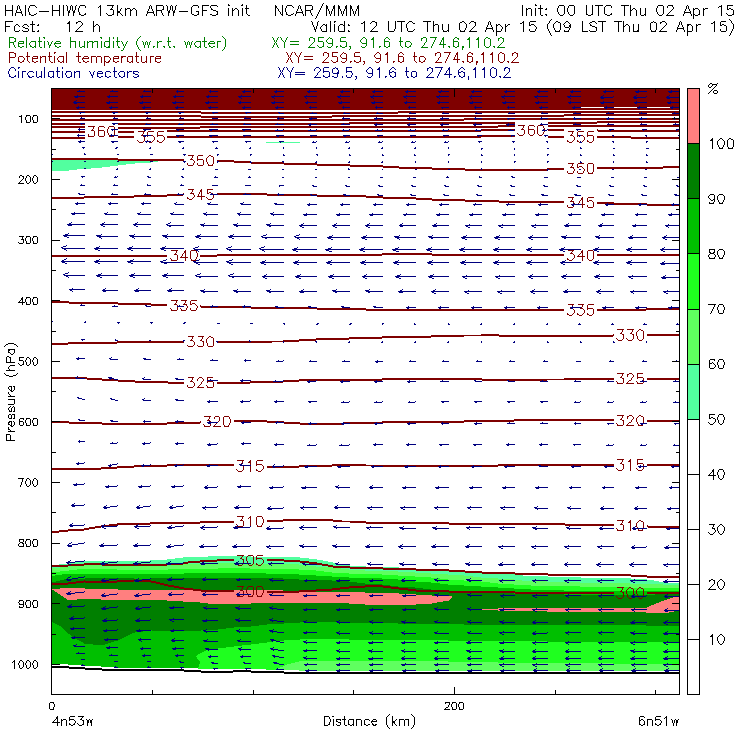The height and width of the screenshot is (740, 740).
Task: Click the left '345' contour label
Action: click(201, 194)
